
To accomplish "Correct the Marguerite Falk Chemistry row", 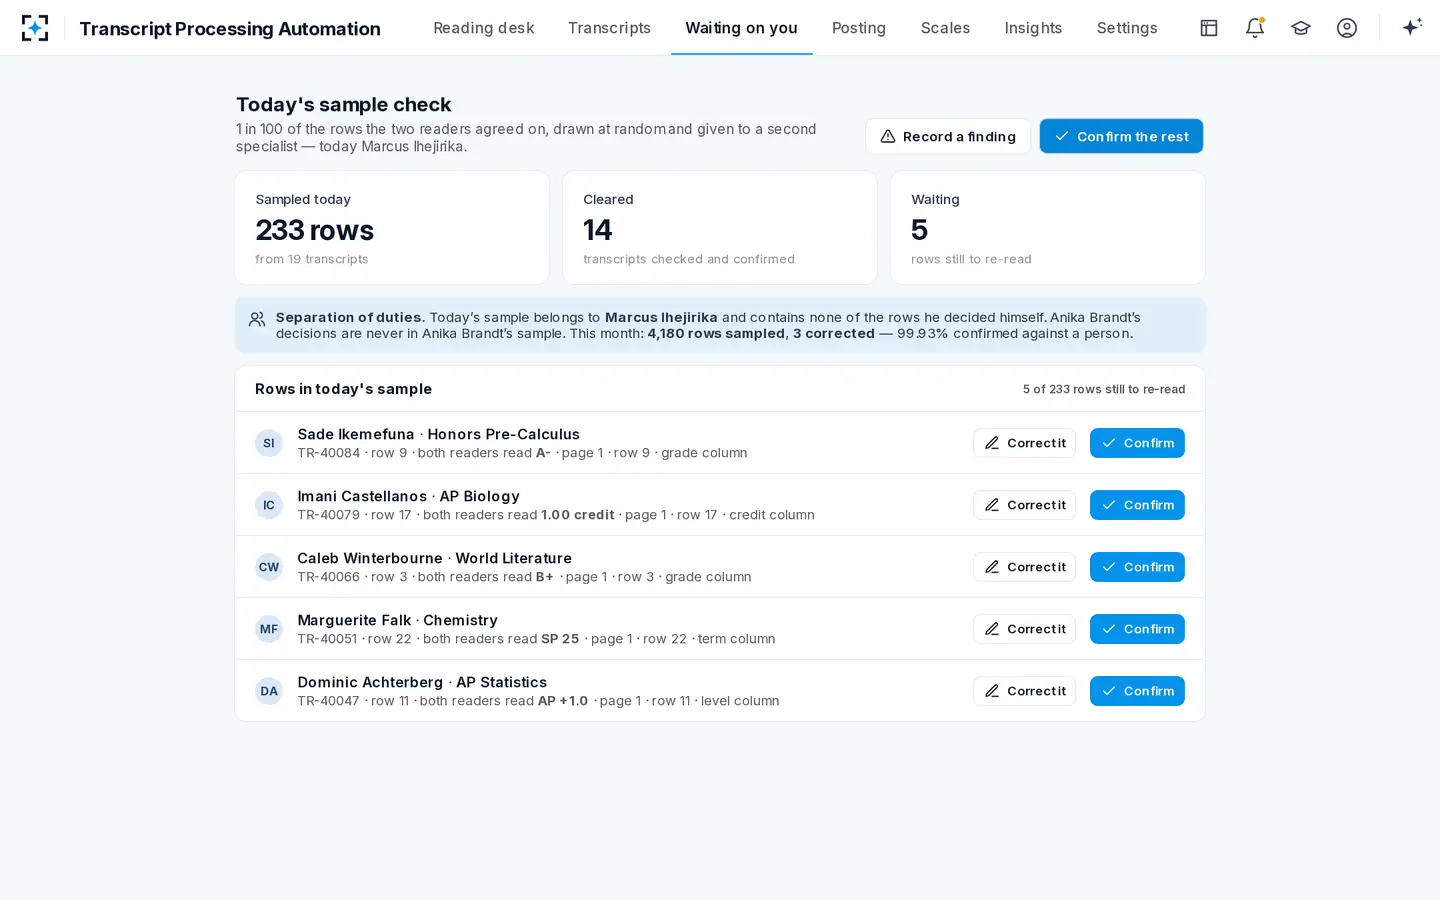I will pos(1024,629).
